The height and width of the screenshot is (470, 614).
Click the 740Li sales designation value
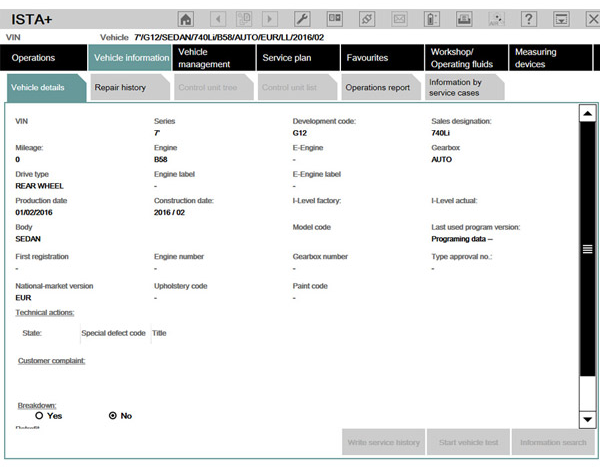(x=441, y=133)
